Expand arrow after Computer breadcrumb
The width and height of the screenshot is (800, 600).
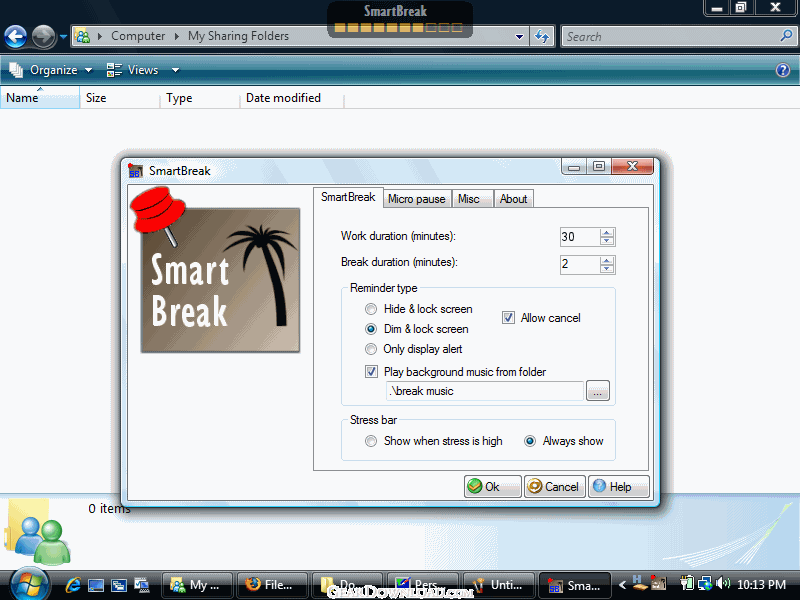(177, 36)
